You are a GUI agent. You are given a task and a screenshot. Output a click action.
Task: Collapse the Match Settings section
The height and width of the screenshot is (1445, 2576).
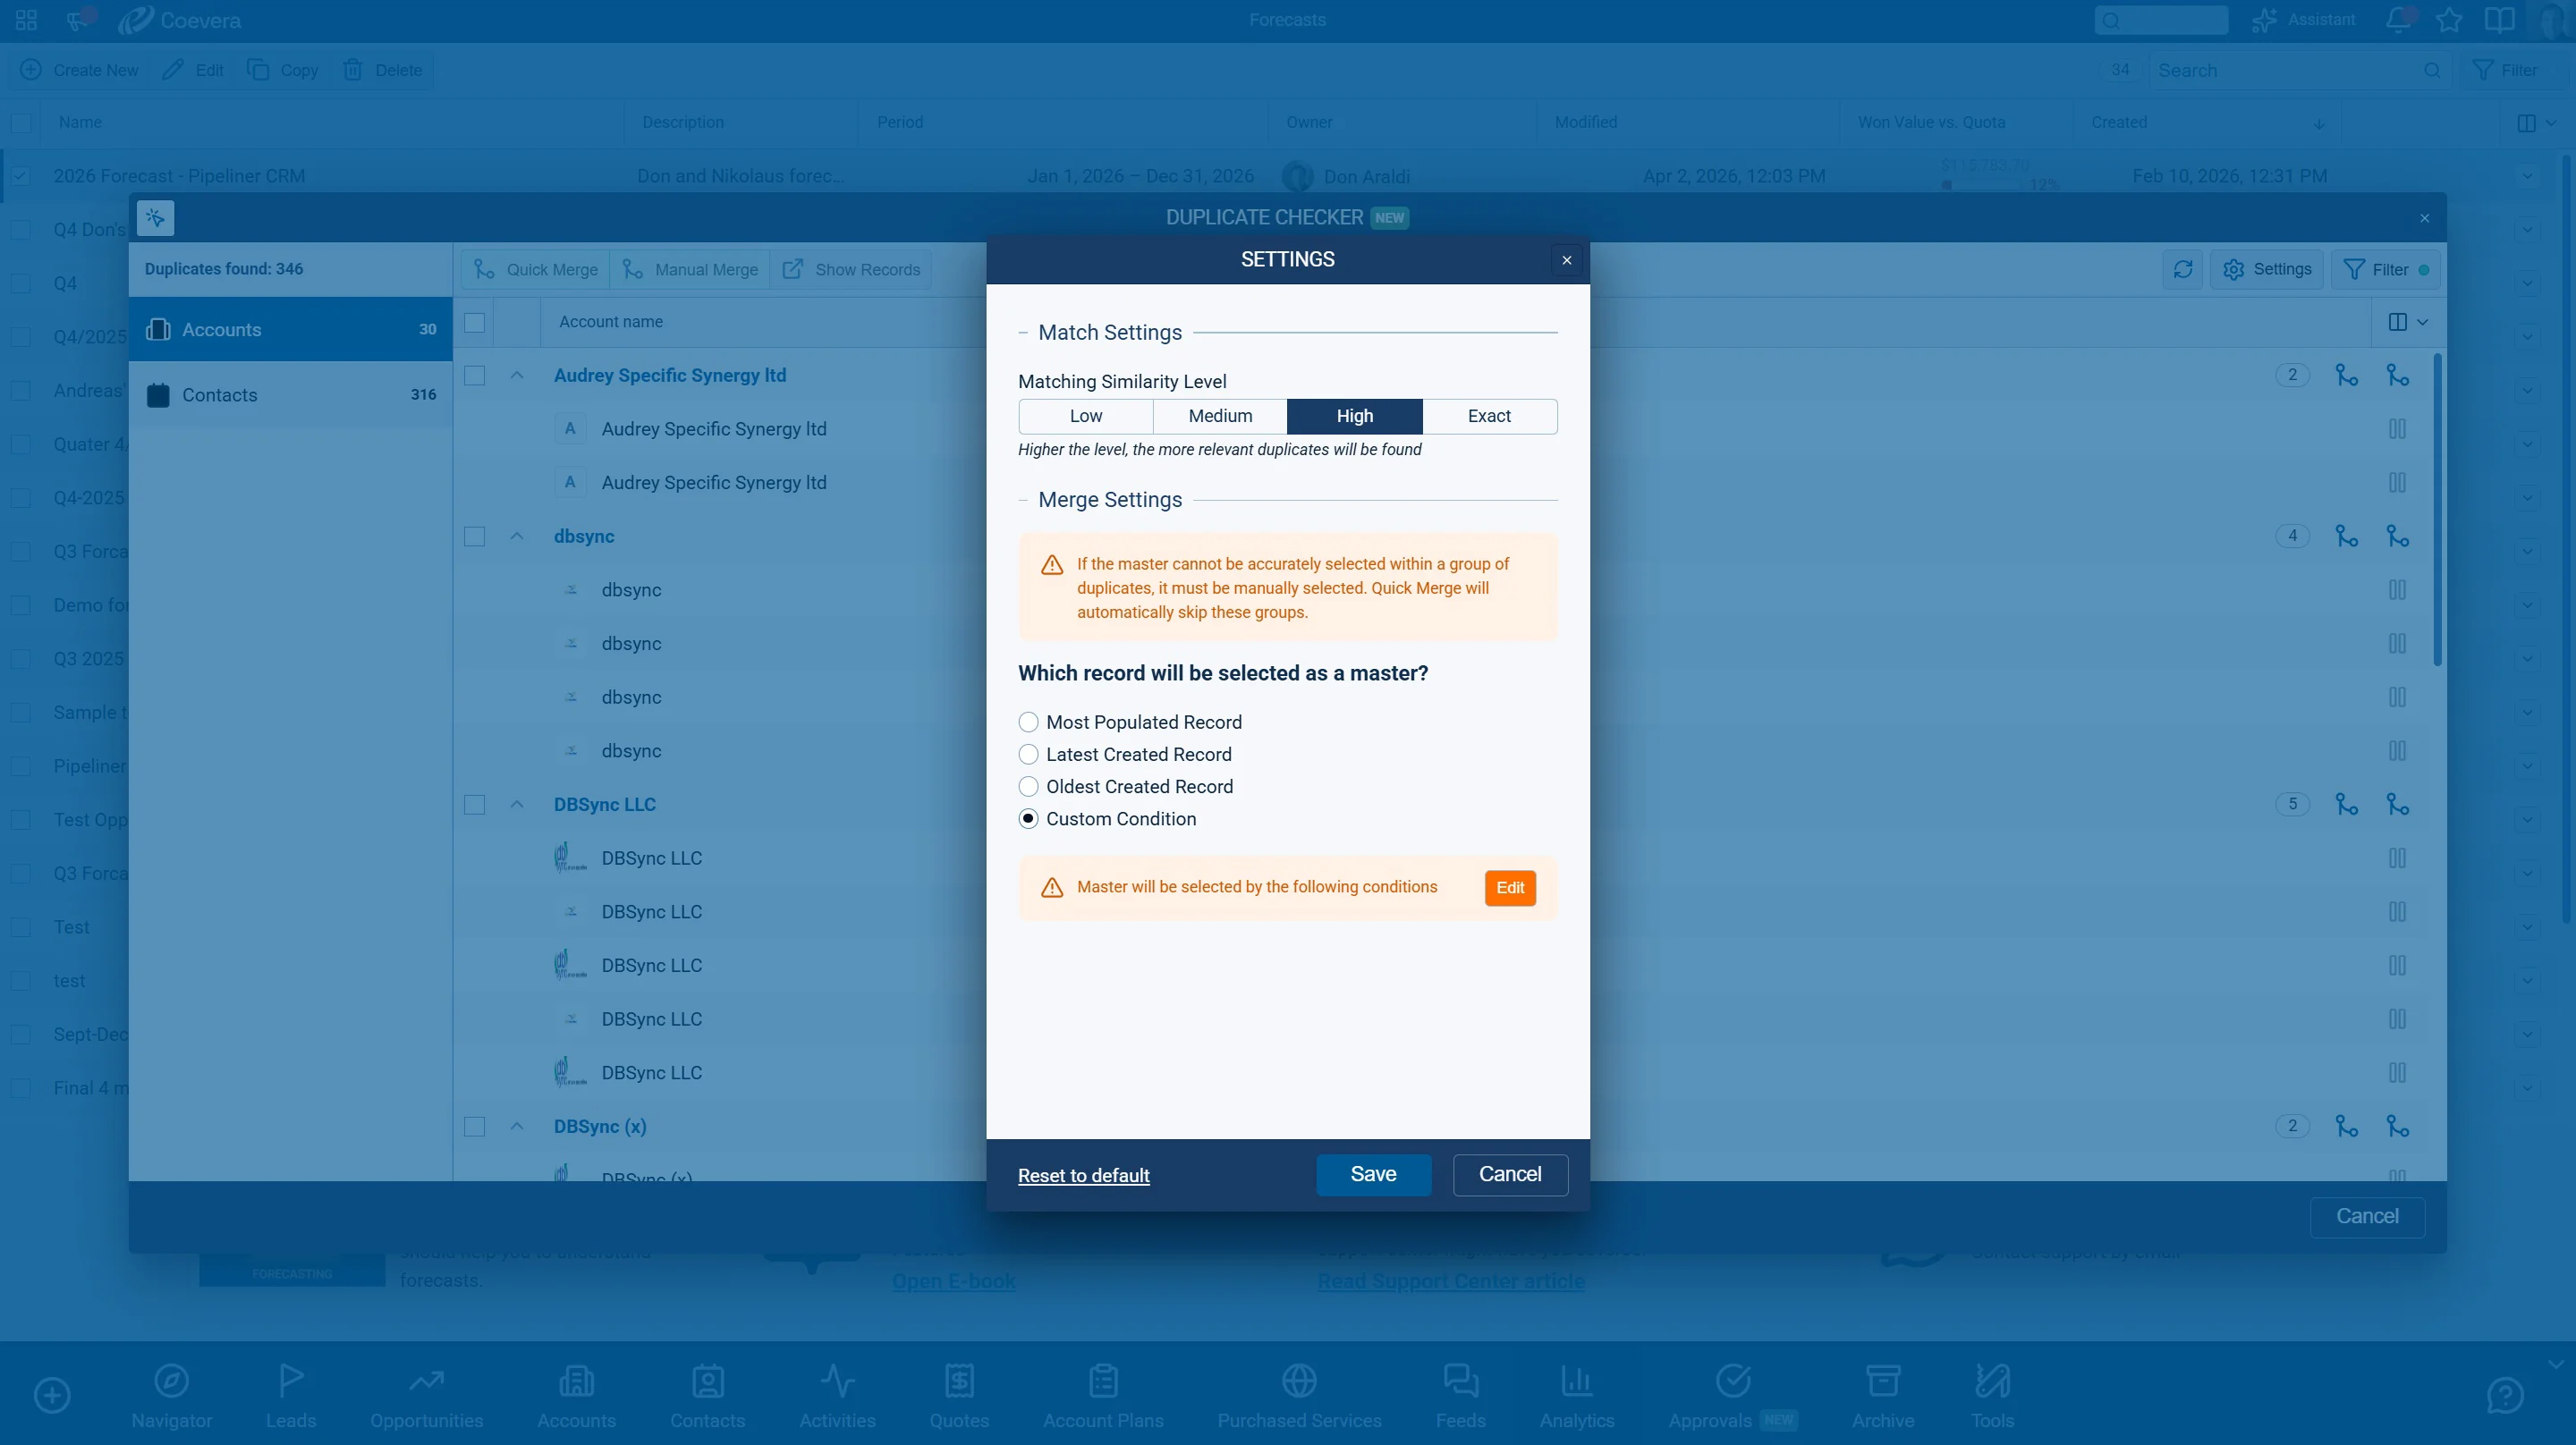1023,333
